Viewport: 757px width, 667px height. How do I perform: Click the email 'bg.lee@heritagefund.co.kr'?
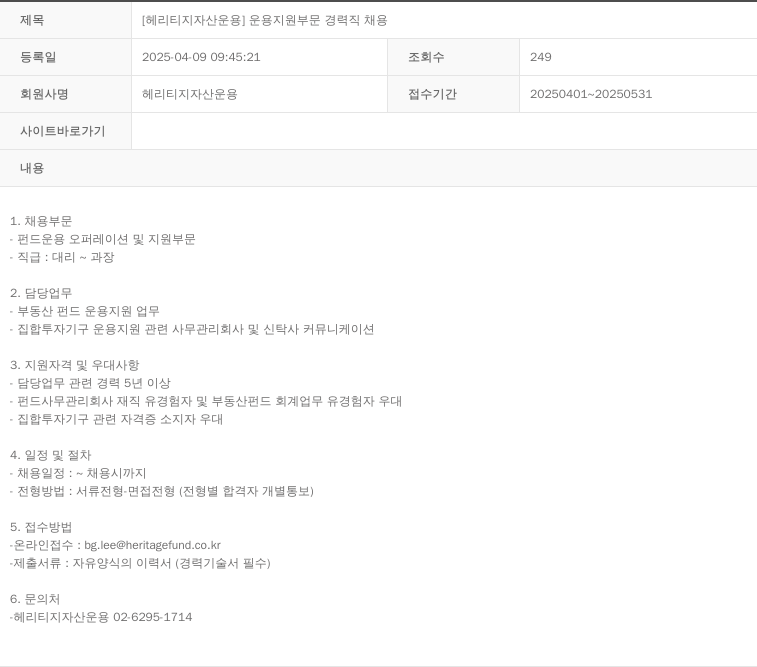point(153,545)
